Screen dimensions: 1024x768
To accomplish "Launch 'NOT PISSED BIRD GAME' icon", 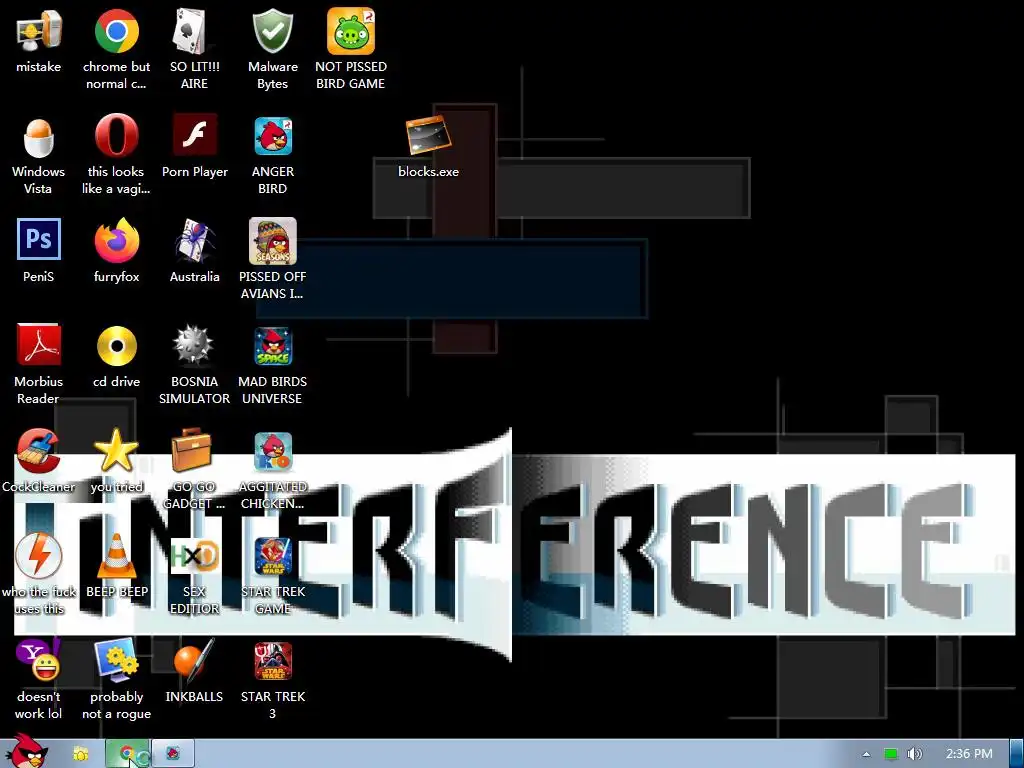I will (351, 31).
